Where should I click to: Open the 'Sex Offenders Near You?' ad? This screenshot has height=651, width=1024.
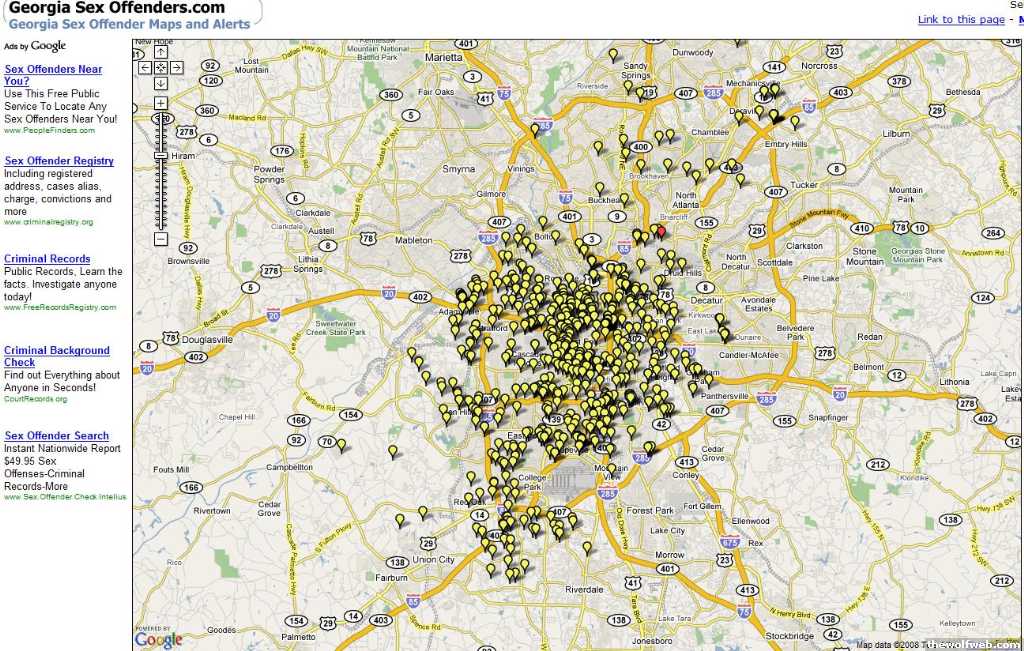tap(53, 75)
